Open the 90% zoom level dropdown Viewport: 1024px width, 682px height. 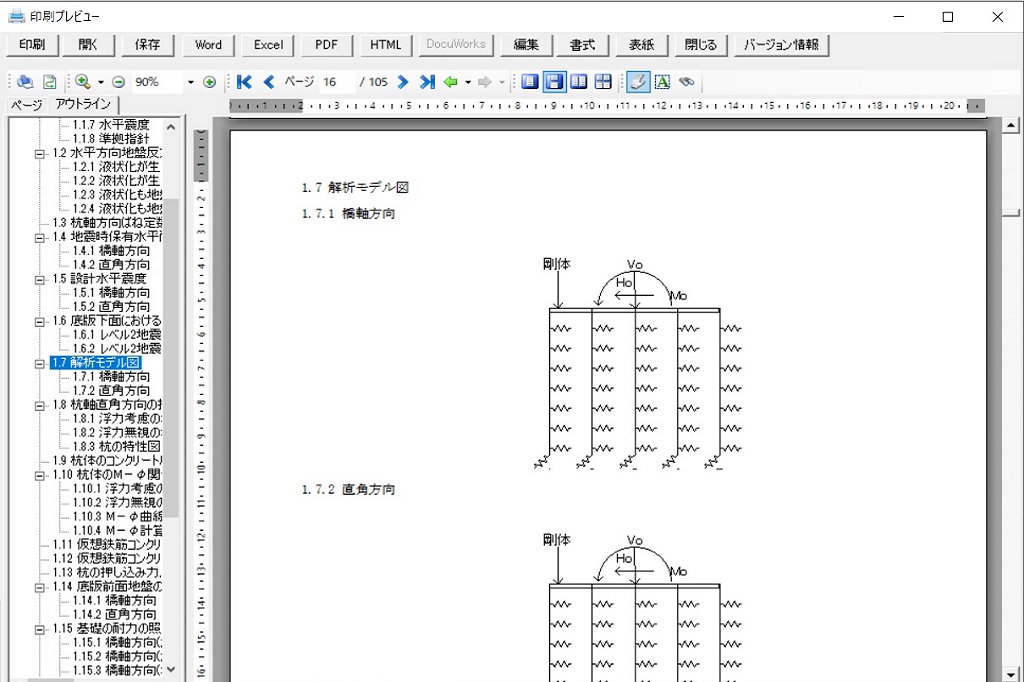tap(190, 82)
